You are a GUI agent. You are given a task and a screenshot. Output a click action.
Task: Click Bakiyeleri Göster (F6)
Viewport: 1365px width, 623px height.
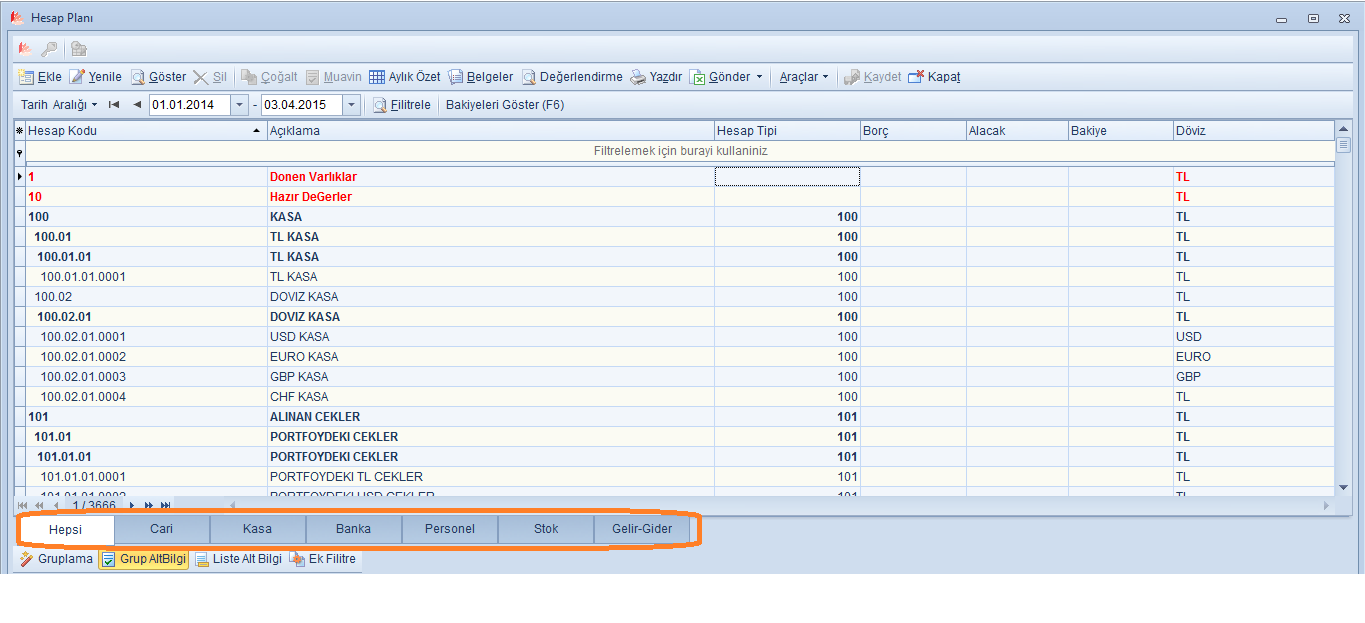tap(505, 105)
